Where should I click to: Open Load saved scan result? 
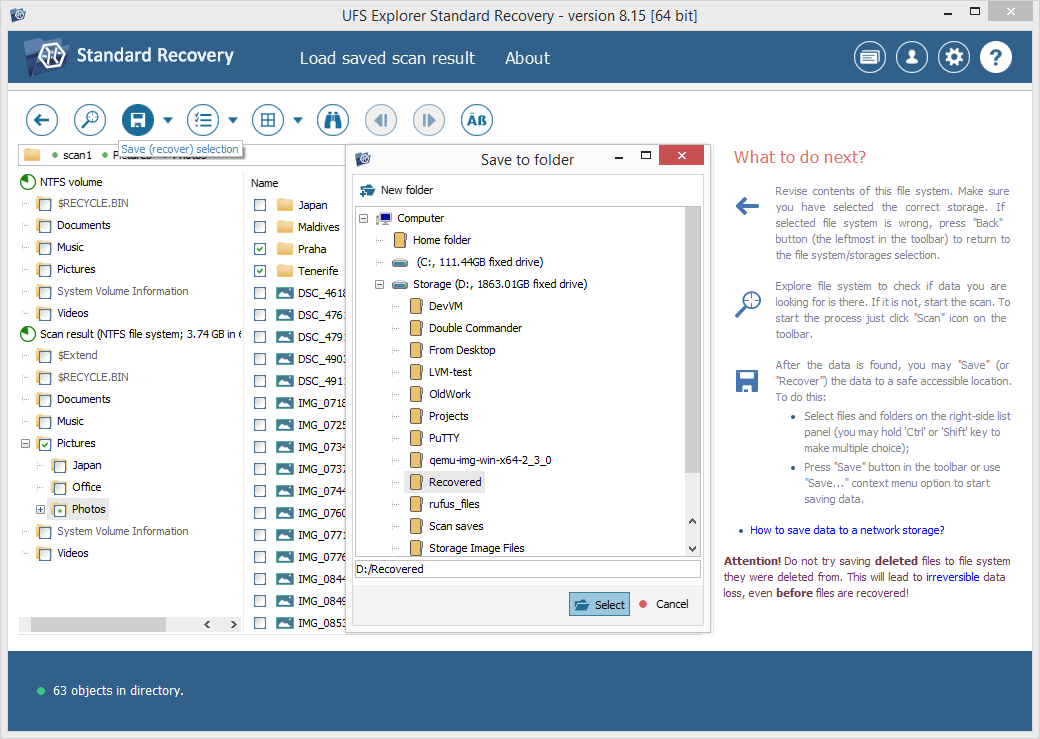coord(387,58)
